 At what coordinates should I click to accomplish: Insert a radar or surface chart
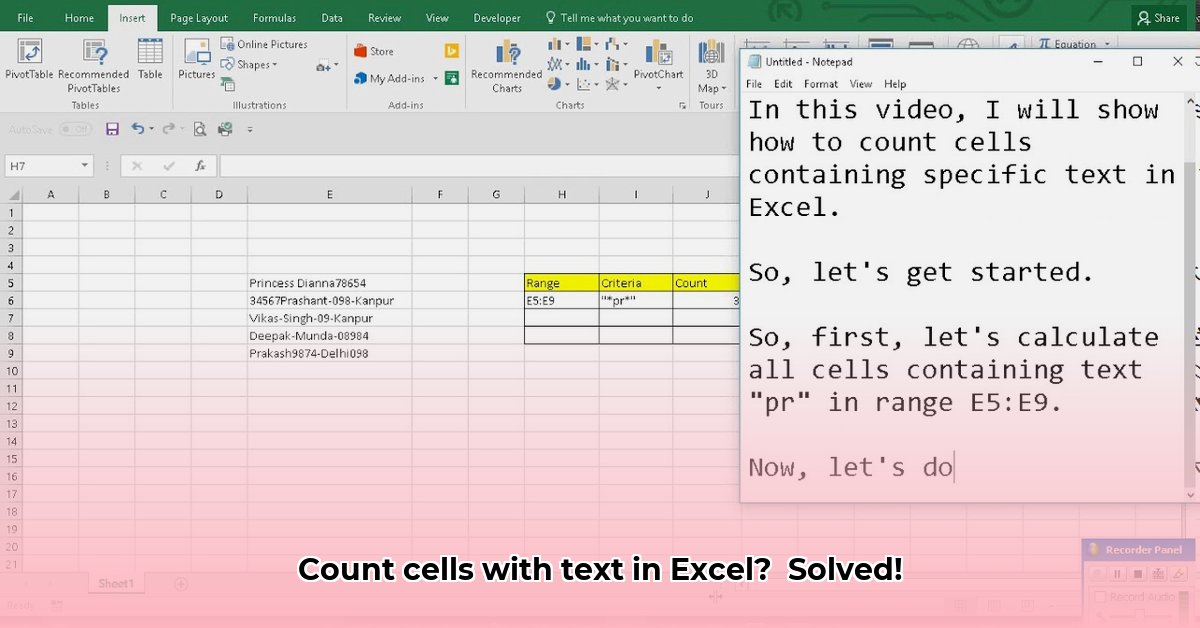click(x=617, y=84)
